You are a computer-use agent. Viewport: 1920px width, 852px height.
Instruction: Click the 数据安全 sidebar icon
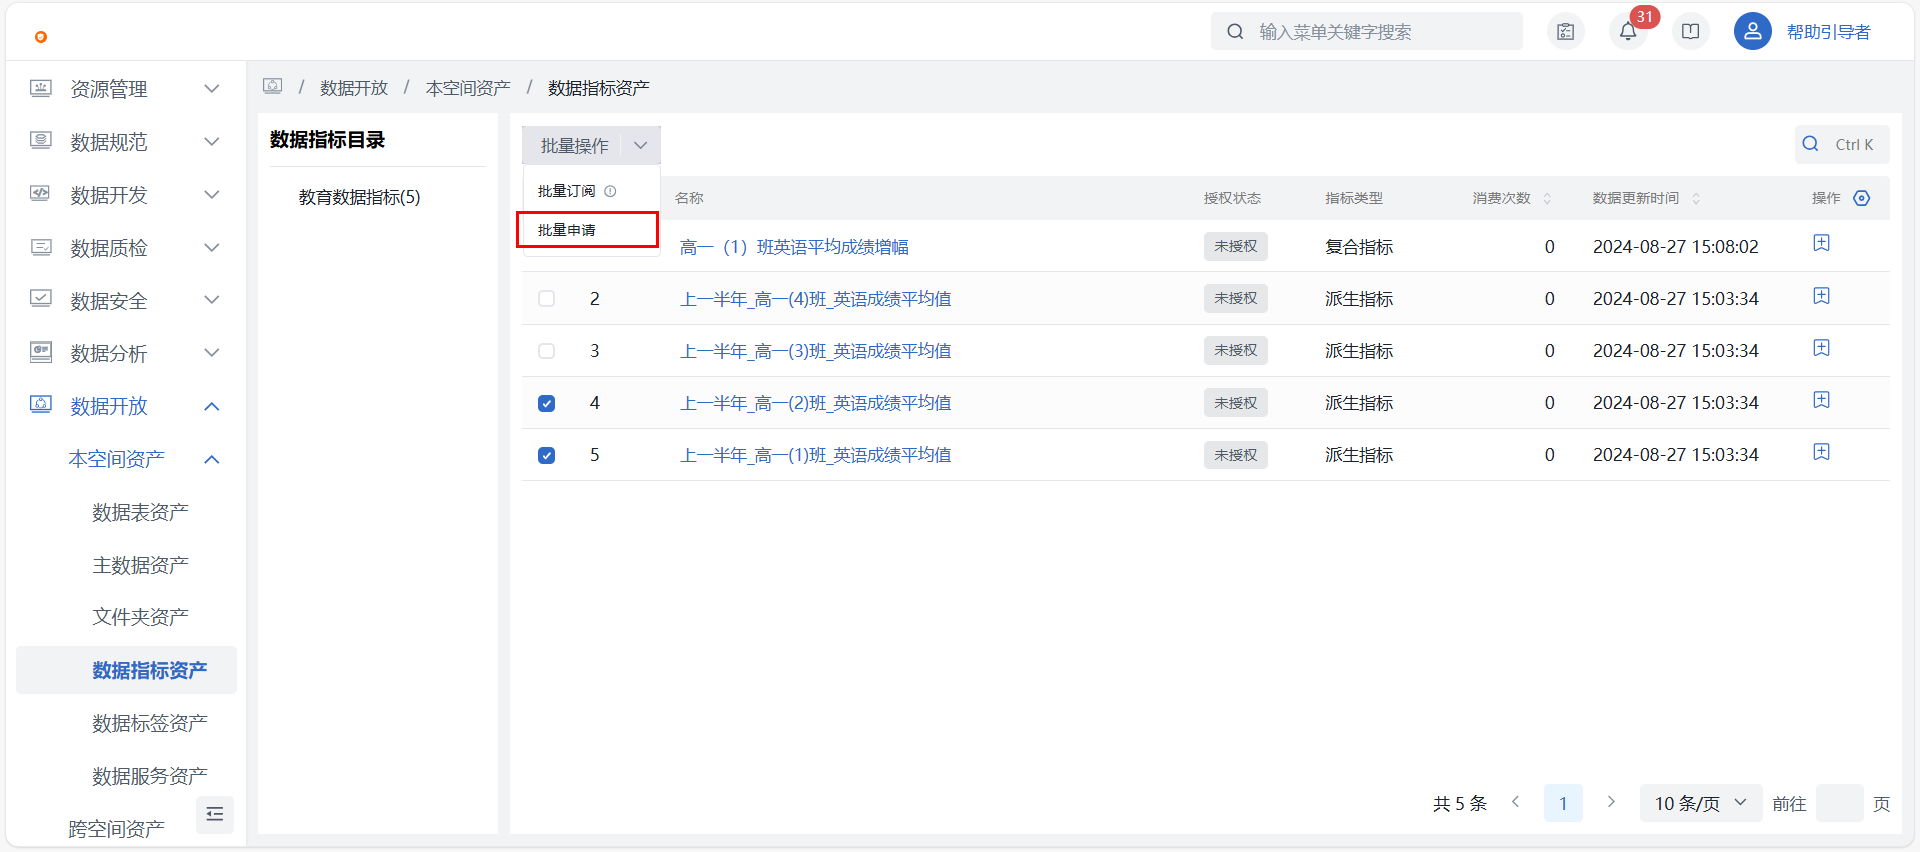click(41, 299)
